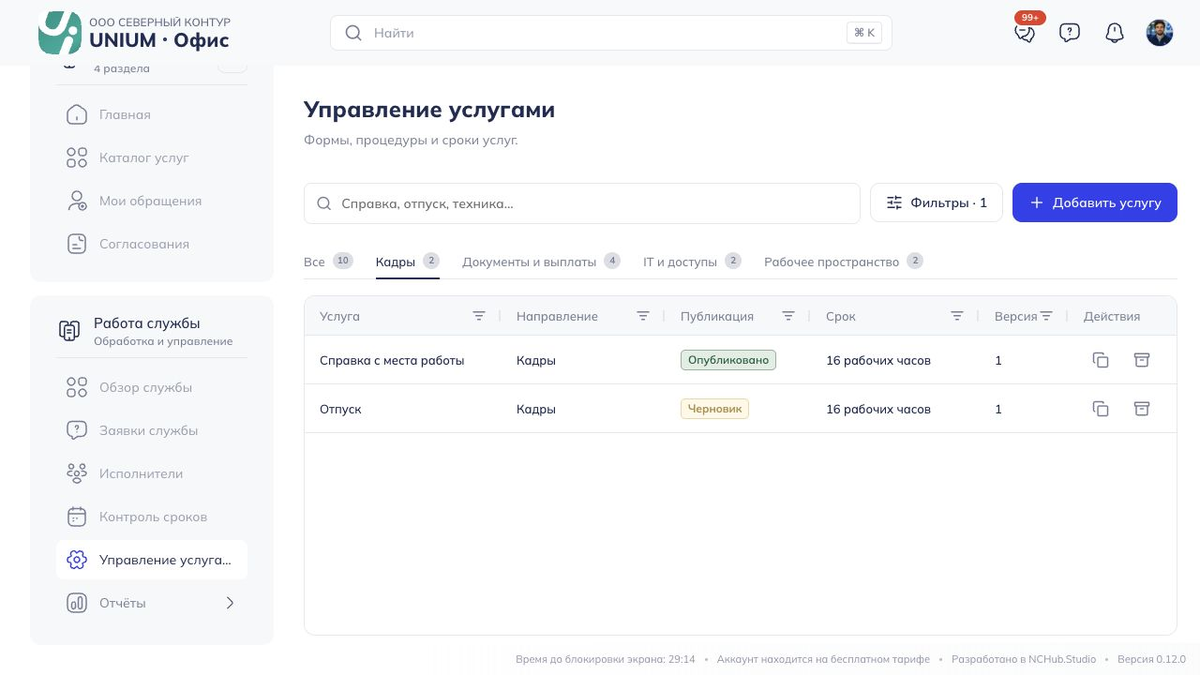
Task: Click filter icon in Срок column header
Action: pyautogui.click(x=957, y=316)
